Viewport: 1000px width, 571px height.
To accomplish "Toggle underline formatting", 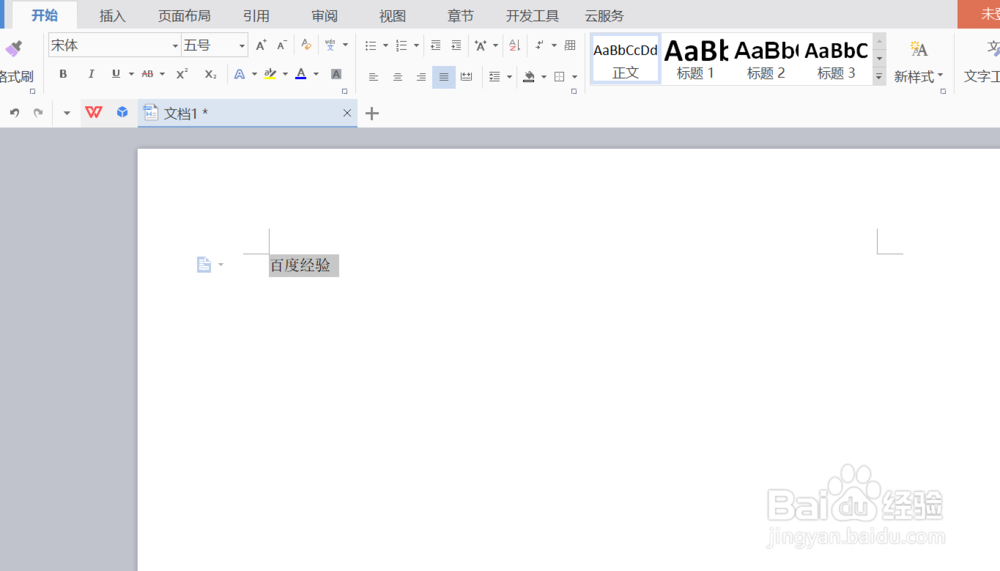I will pos(115,74).
